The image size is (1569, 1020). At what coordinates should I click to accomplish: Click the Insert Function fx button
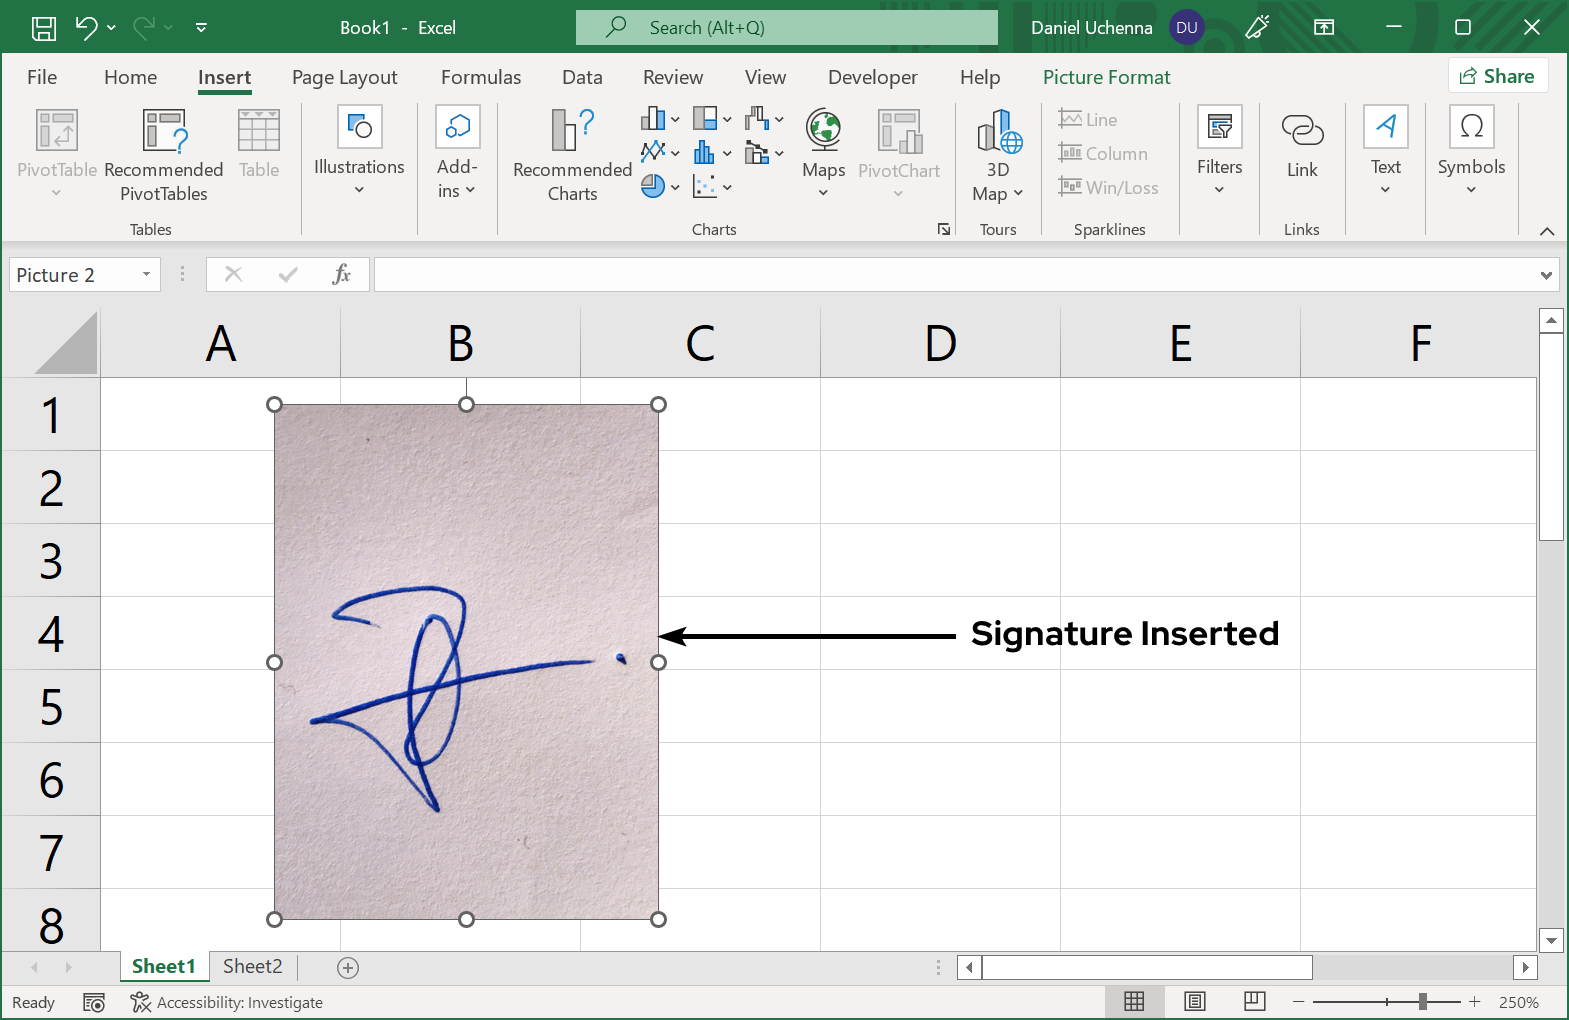342,274
